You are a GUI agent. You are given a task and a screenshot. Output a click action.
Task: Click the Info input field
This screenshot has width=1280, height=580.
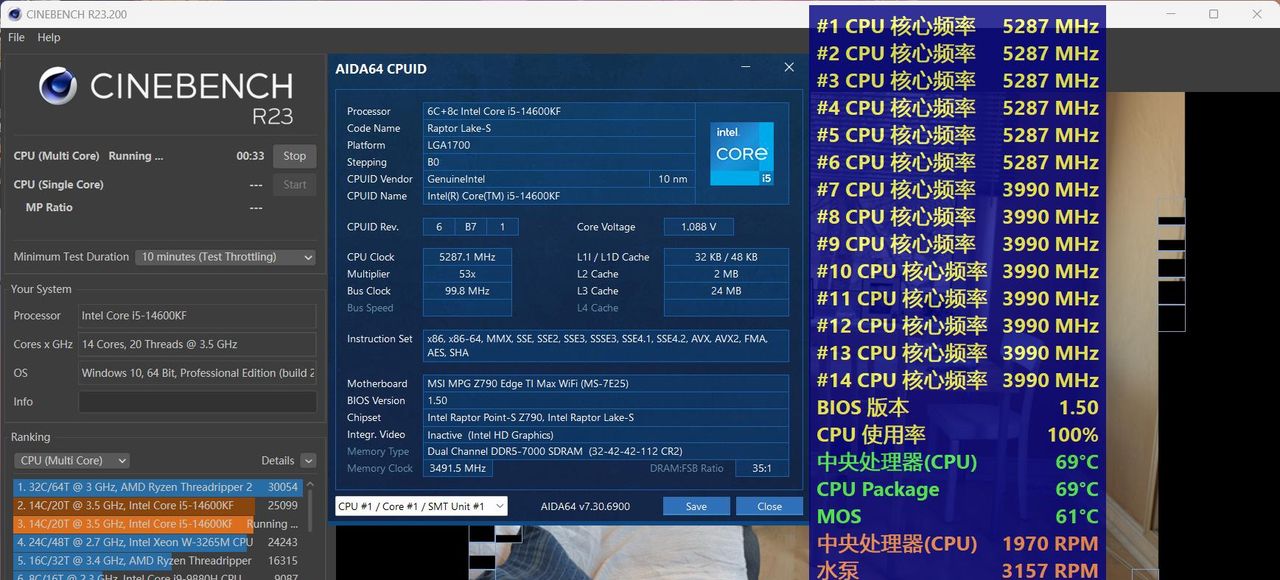click(x=197, y=402)
